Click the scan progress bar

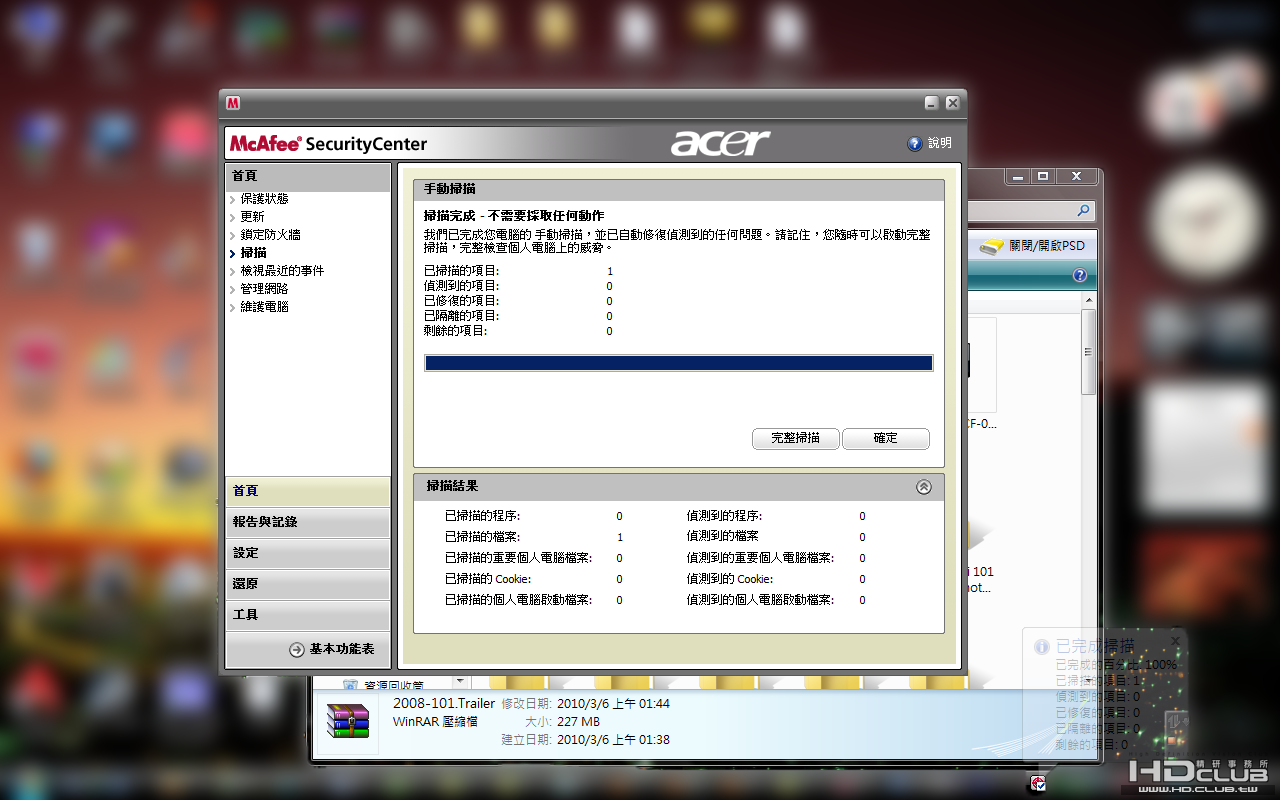tap(679, 363)
